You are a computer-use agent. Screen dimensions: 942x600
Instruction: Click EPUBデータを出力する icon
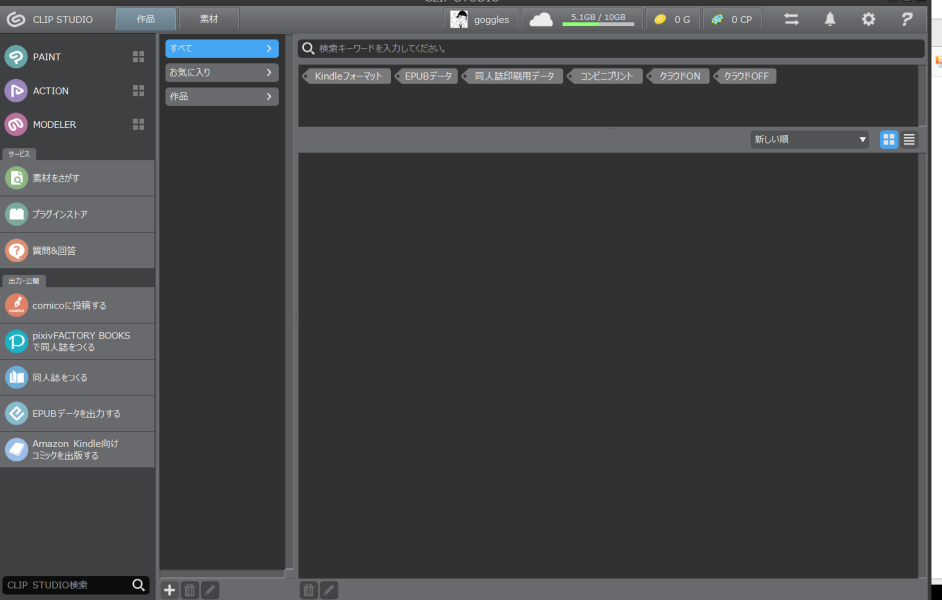tap(16, 413)
